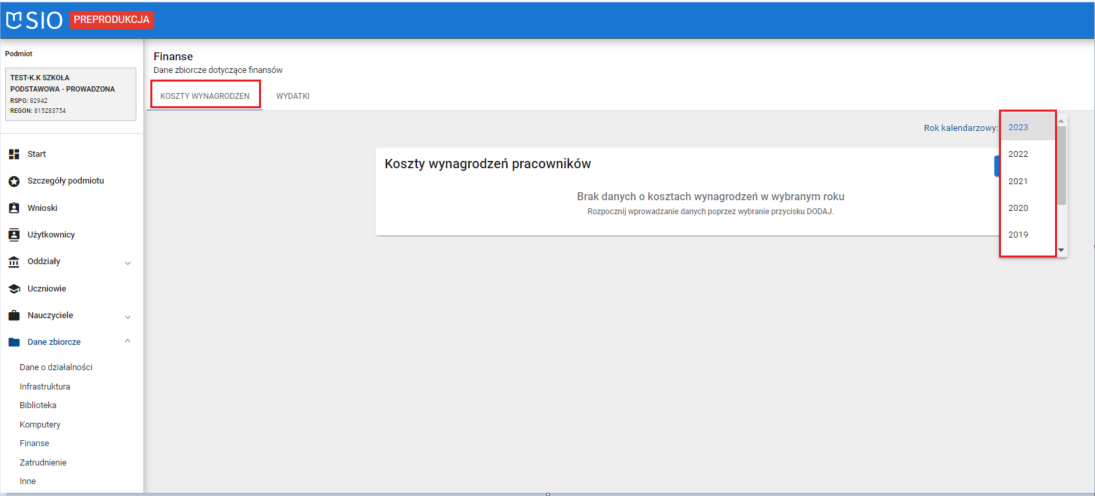
Task: Open Start dashboard icon in sidebar
Action: click(x=14, y=154)
